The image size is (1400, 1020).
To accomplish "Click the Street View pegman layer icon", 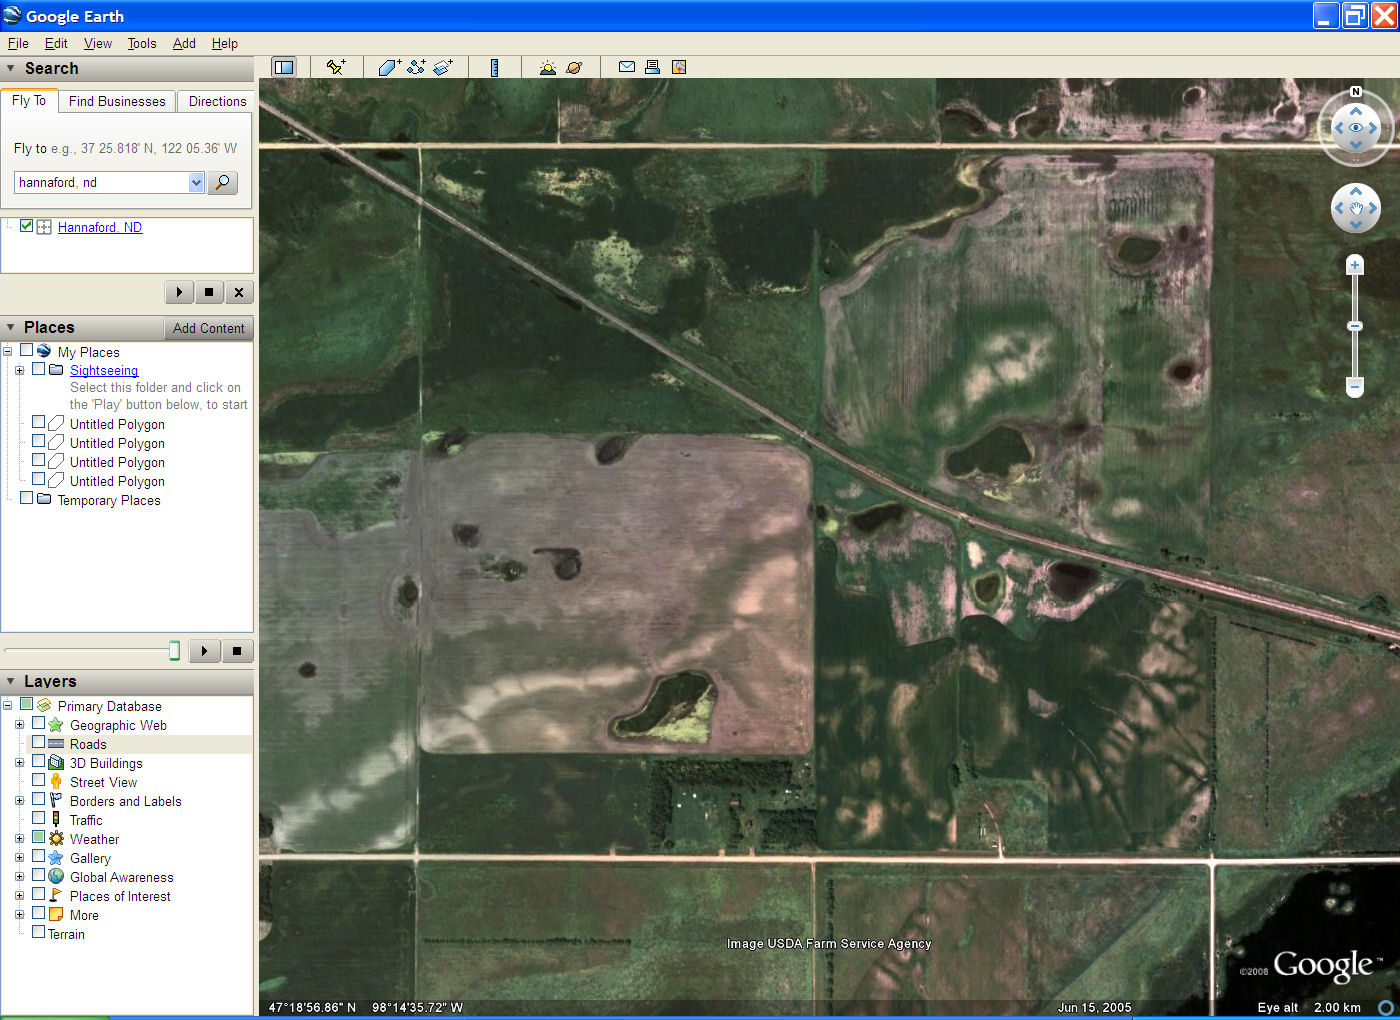I will (x=56, y=782).
